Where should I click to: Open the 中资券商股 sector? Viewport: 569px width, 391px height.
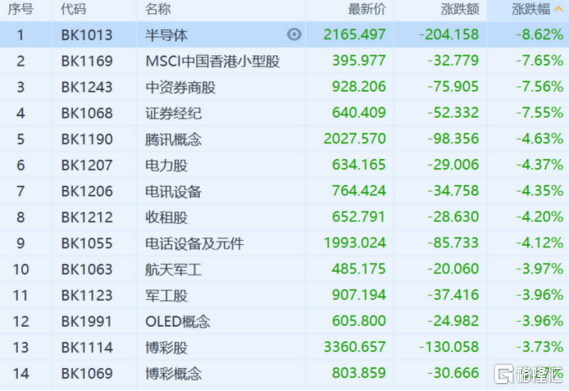[180, 87]
